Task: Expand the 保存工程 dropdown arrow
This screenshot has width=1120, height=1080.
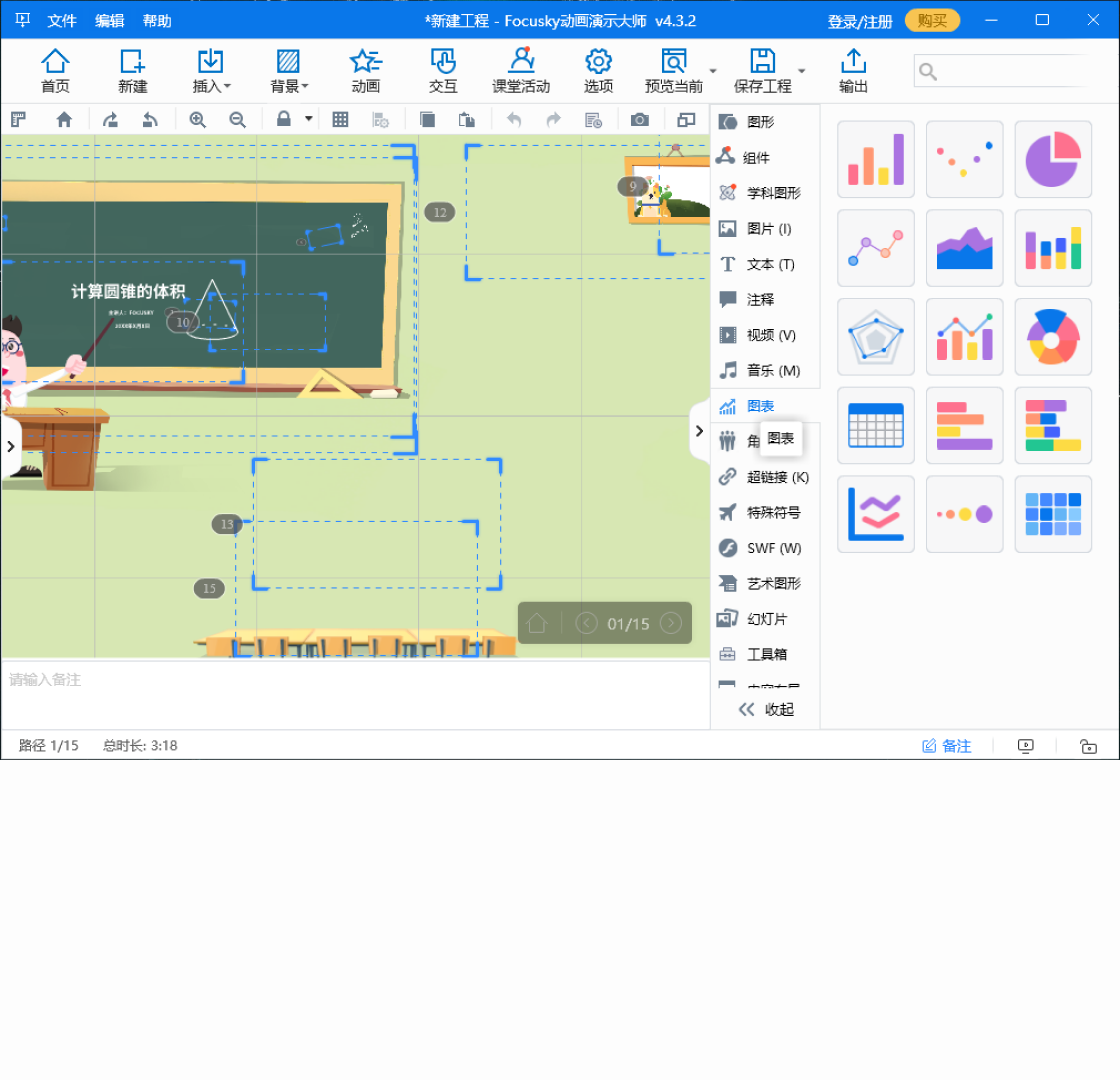Action: point(801,71)
